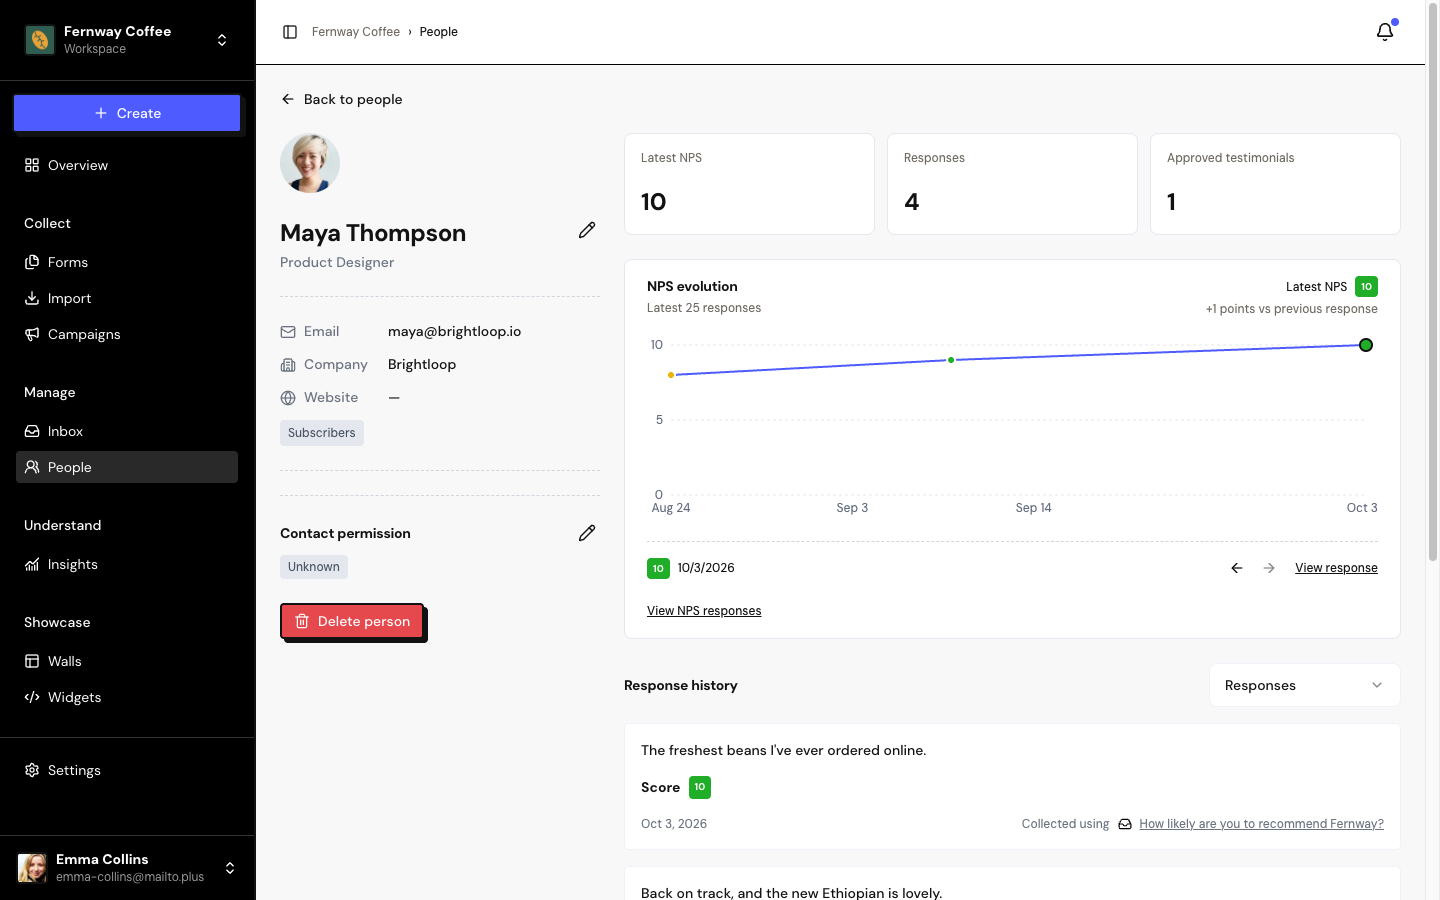Click the company building icon
This screenshot has height=900, width=1440.
pyautogui.click(x=288, y=365)
